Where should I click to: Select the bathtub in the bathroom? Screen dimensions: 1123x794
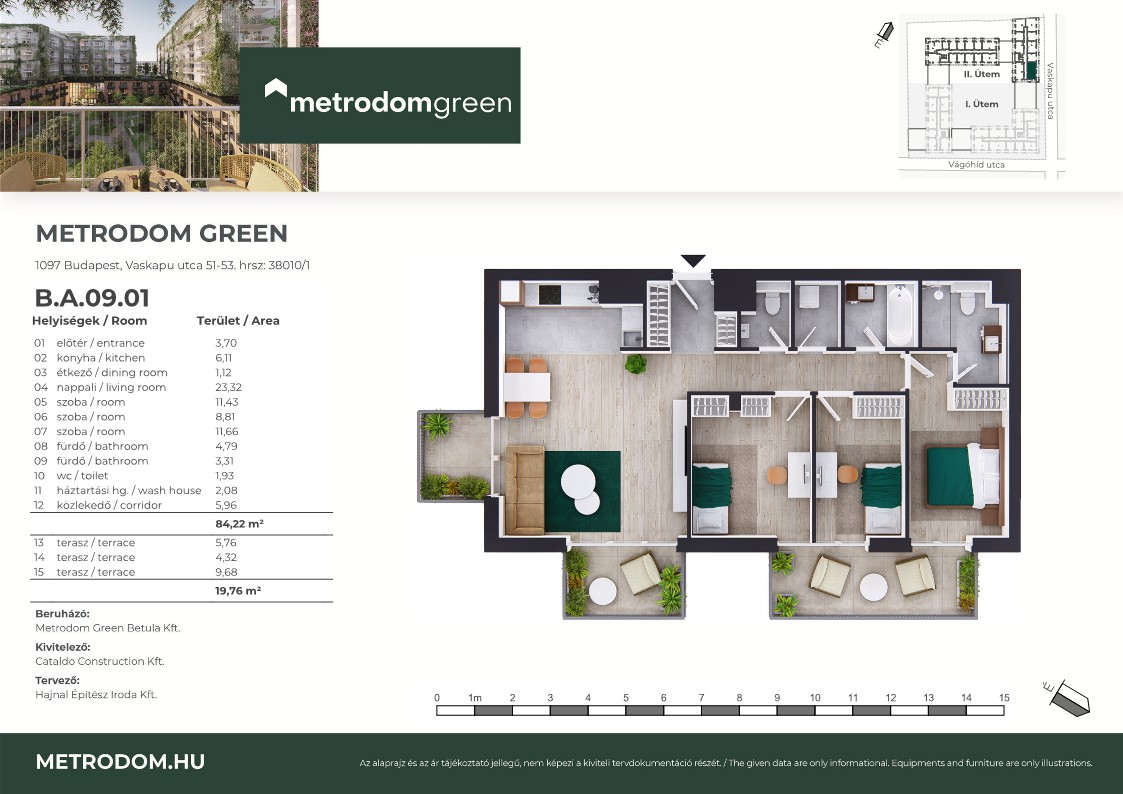[900, 313]
